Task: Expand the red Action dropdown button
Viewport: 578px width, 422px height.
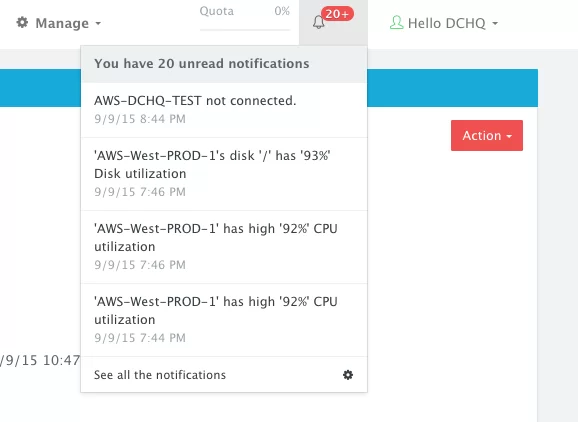Action: [487, 135]
